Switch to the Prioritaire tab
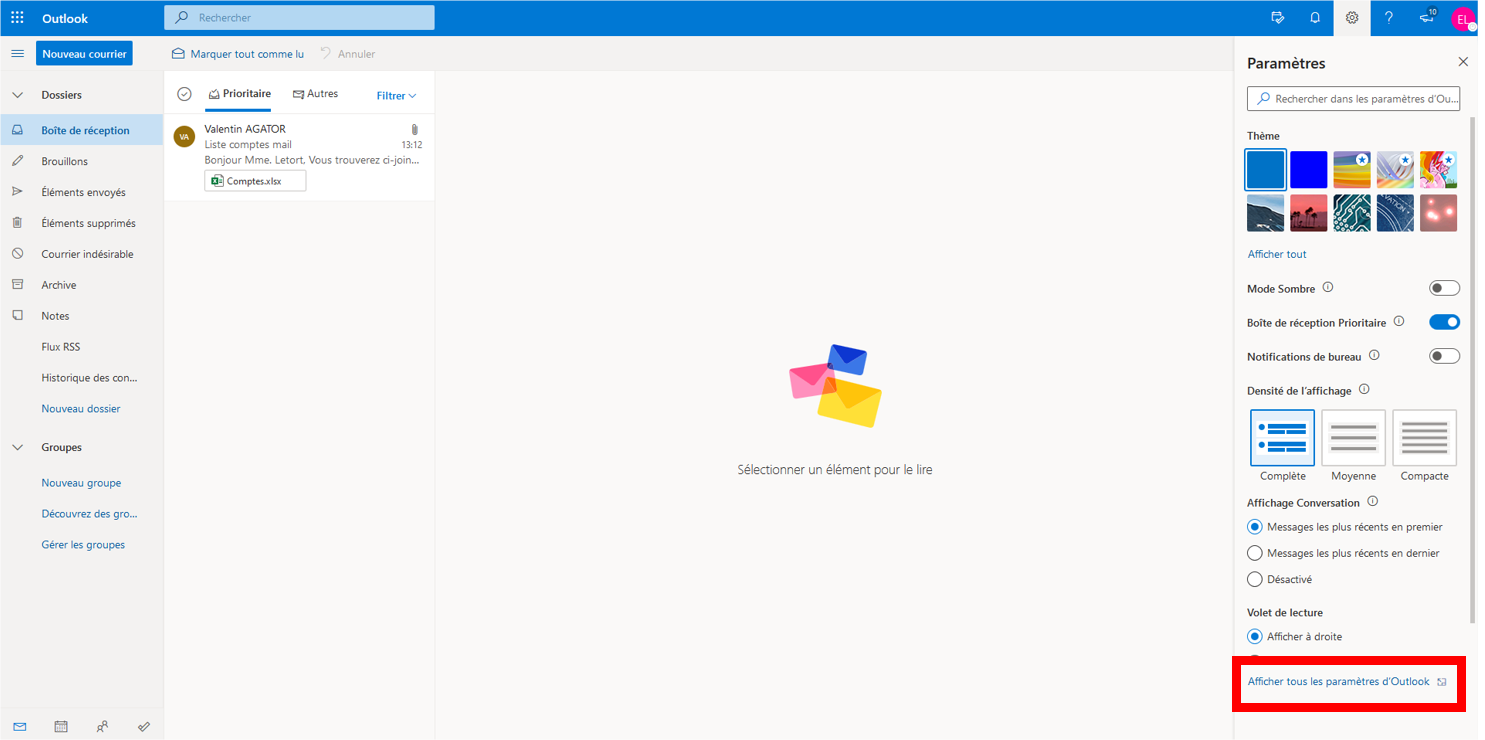This screenshot has height=740, width=1485. click(x=238, y=94)
